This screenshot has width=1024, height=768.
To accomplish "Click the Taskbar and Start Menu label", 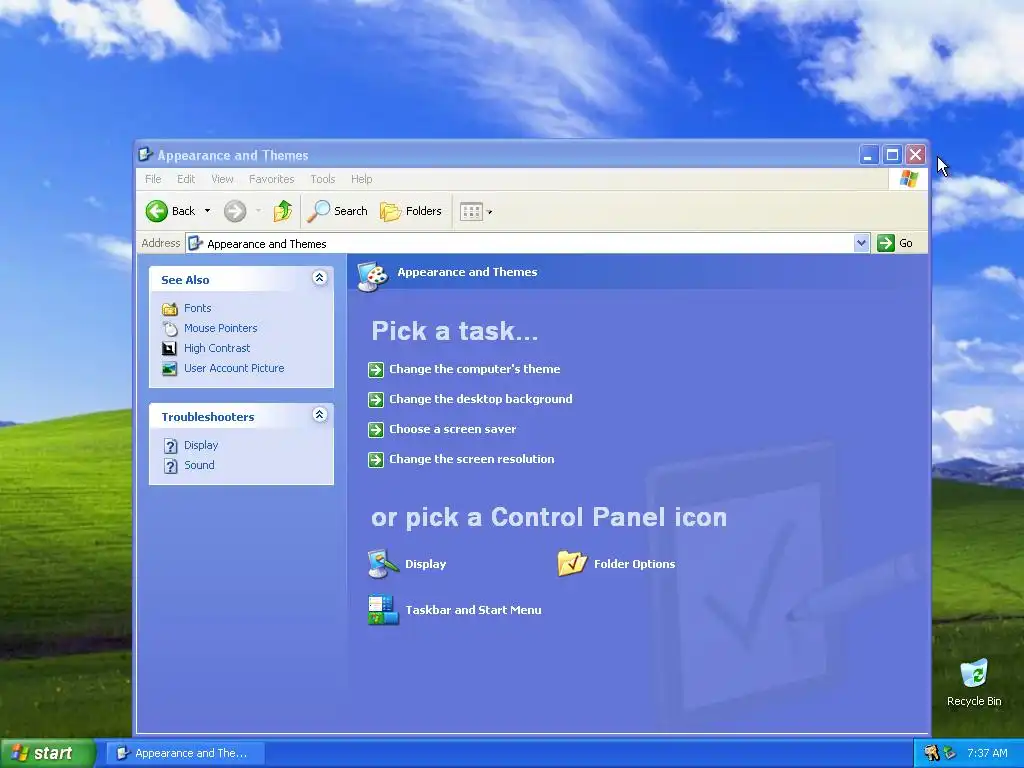I will (473, 610).
